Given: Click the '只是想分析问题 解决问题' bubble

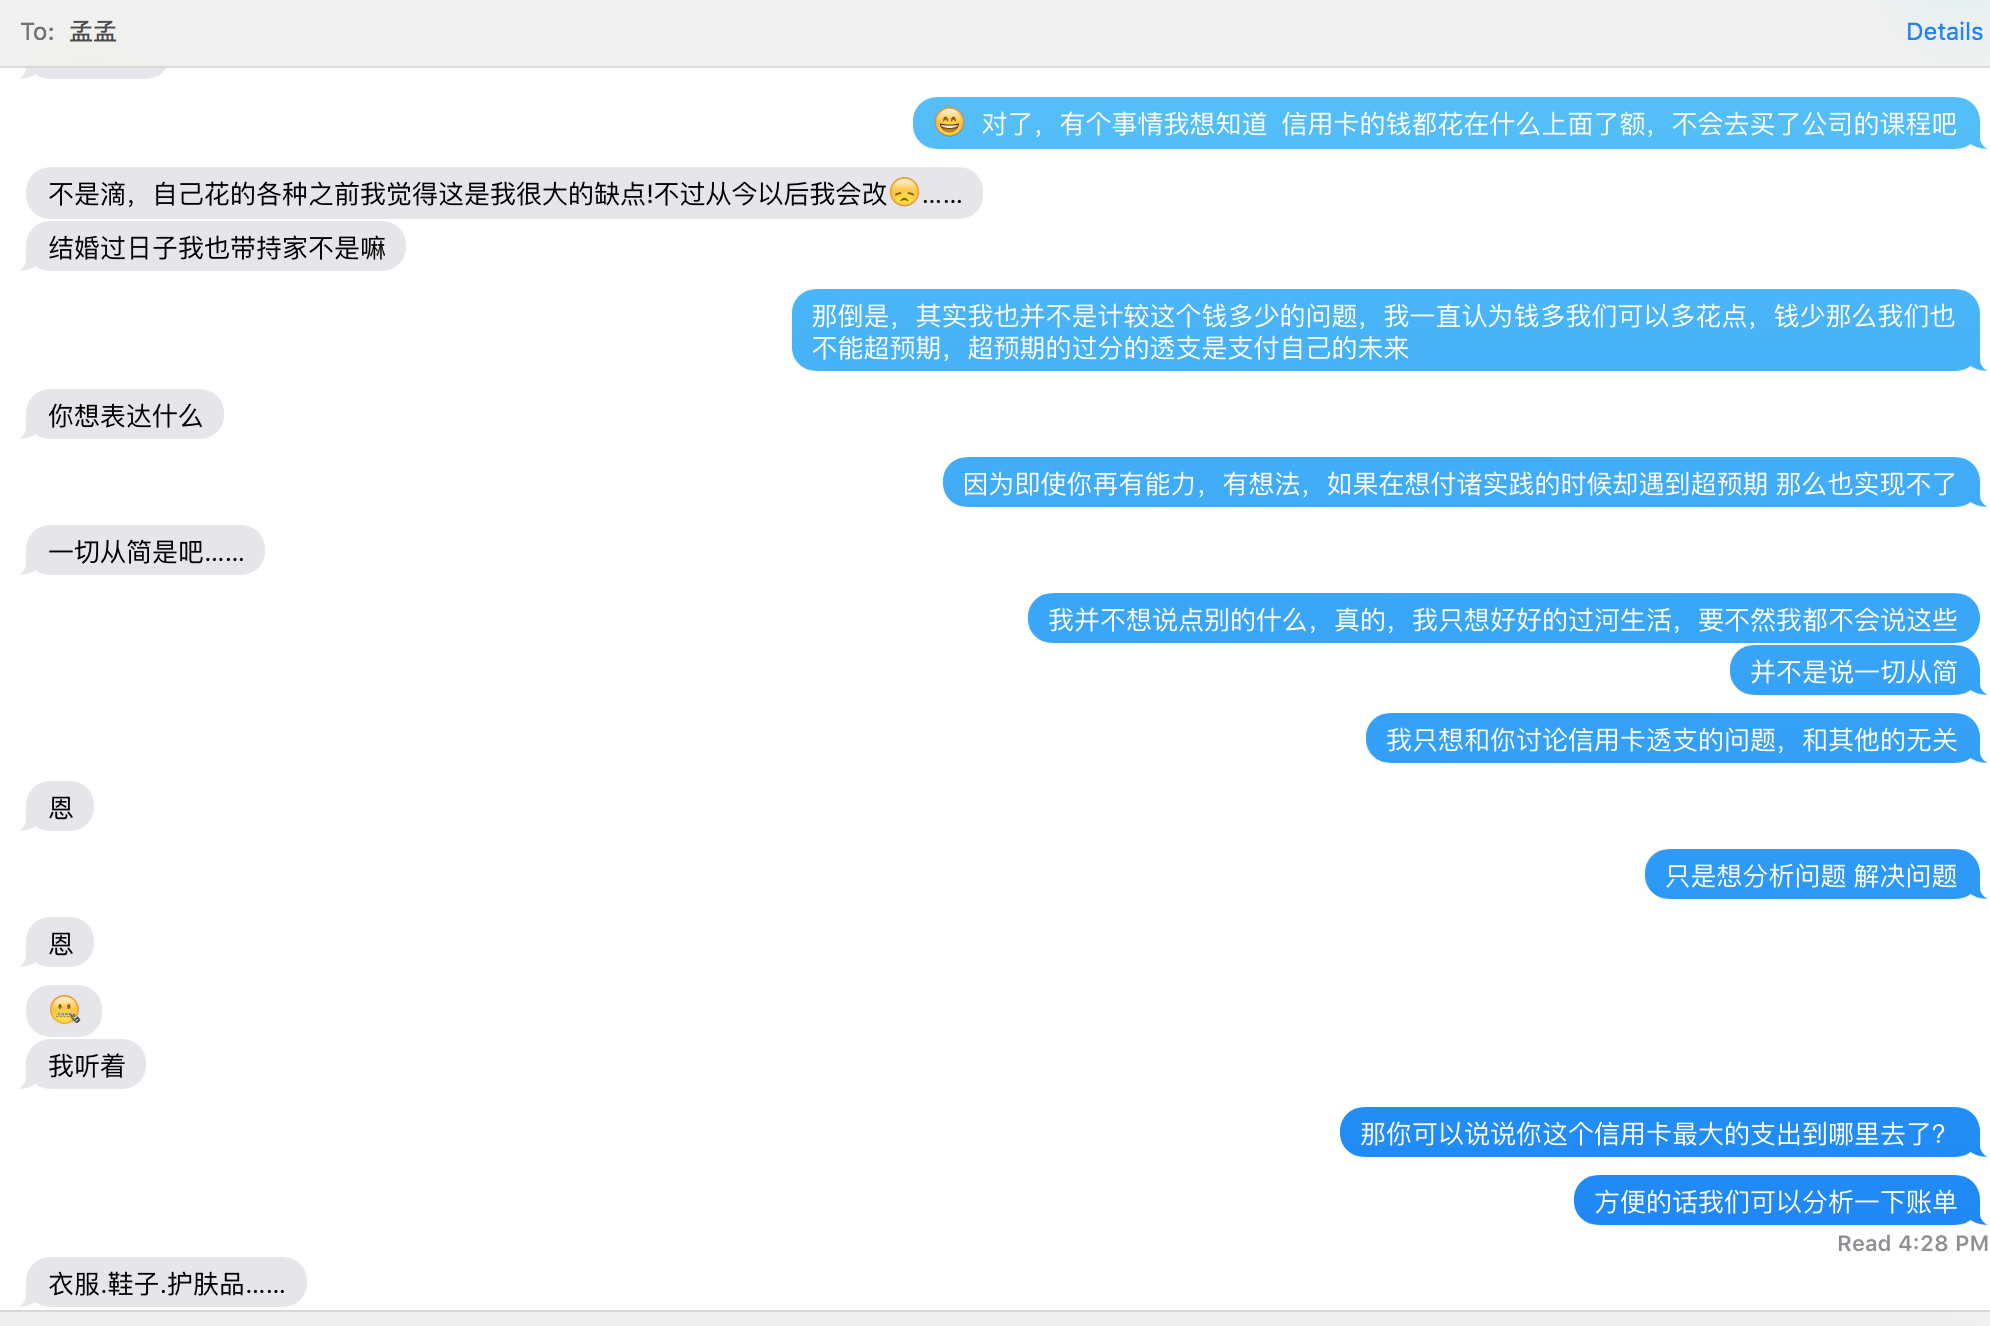Looking at the screenshot, I should point(1810,875).
